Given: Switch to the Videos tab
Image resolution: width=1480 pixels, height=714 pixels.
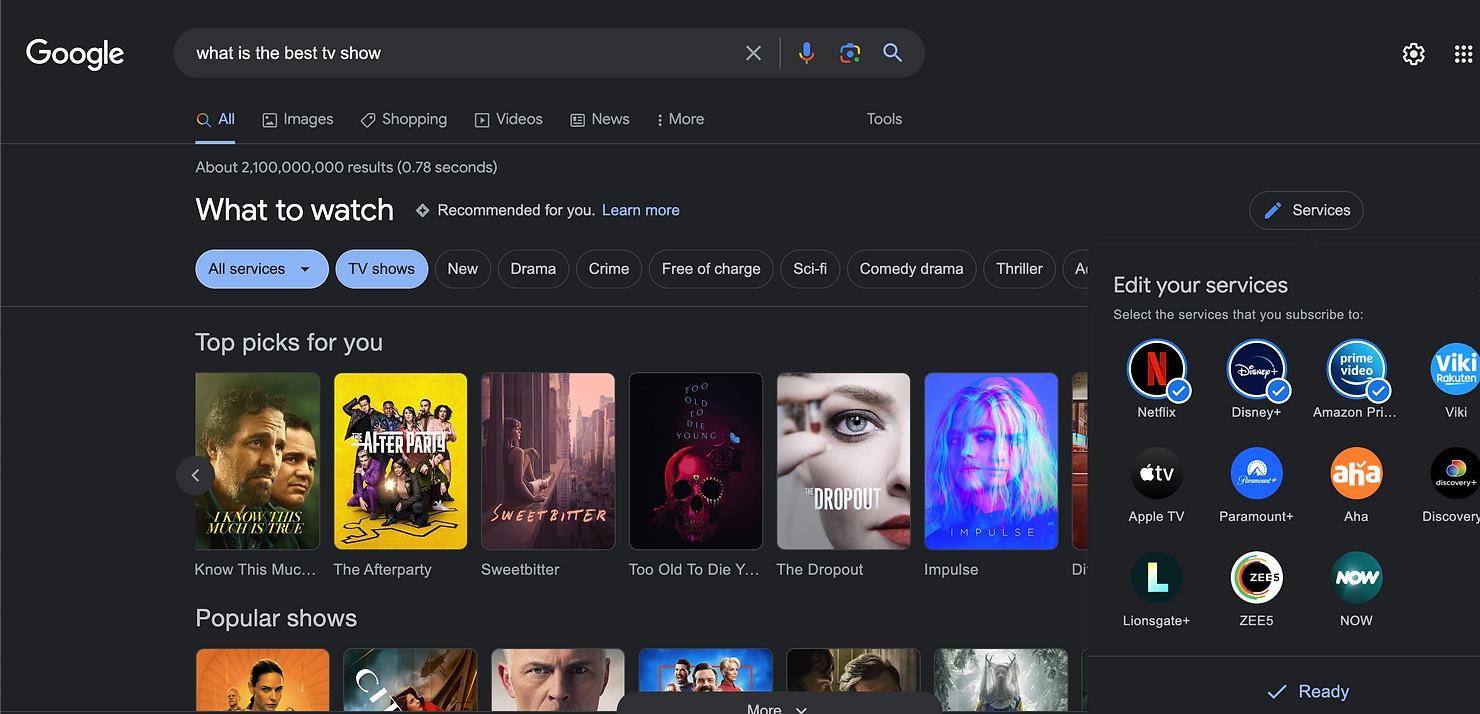Looking at the screenshot, I should (x=509, y=119).
